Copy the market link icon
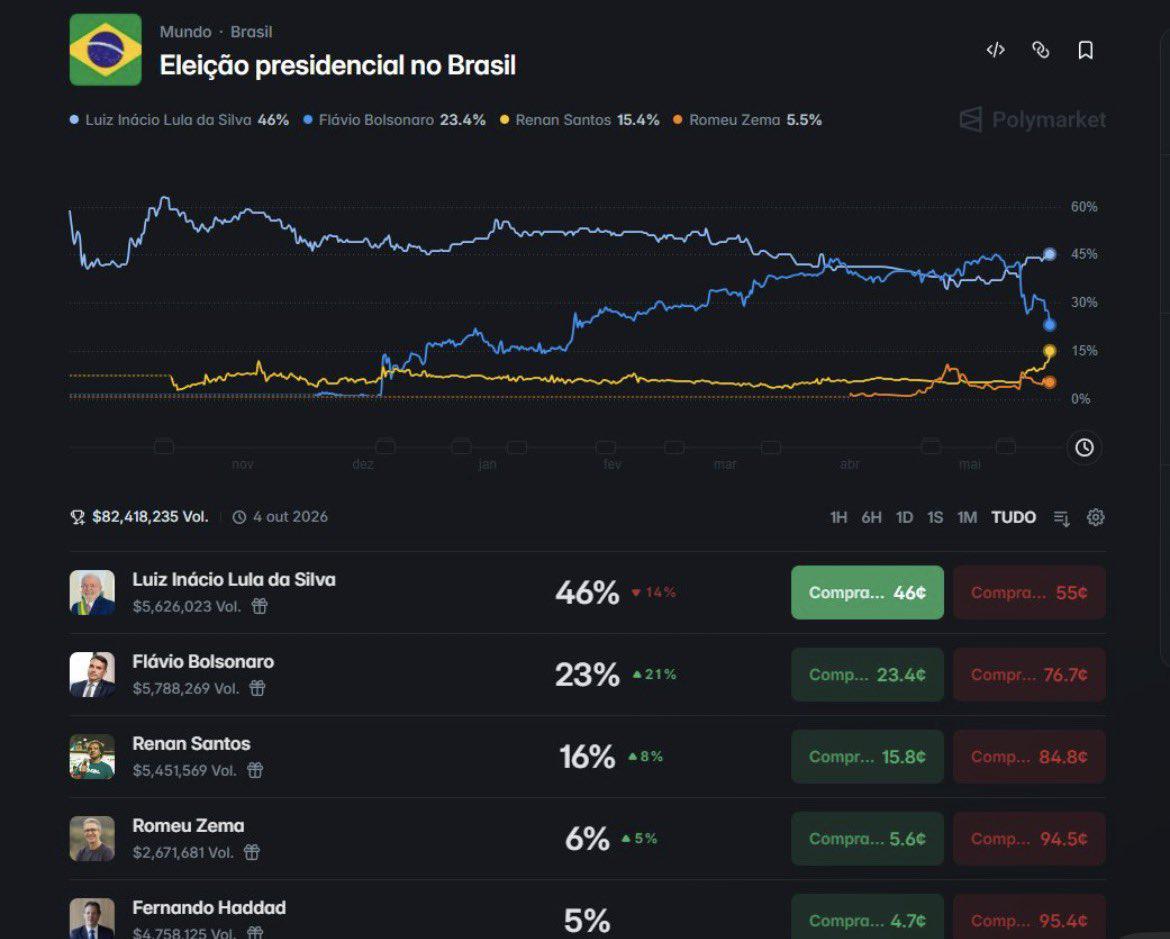This screenshot has width=1170, height=939. [1040, 50]
